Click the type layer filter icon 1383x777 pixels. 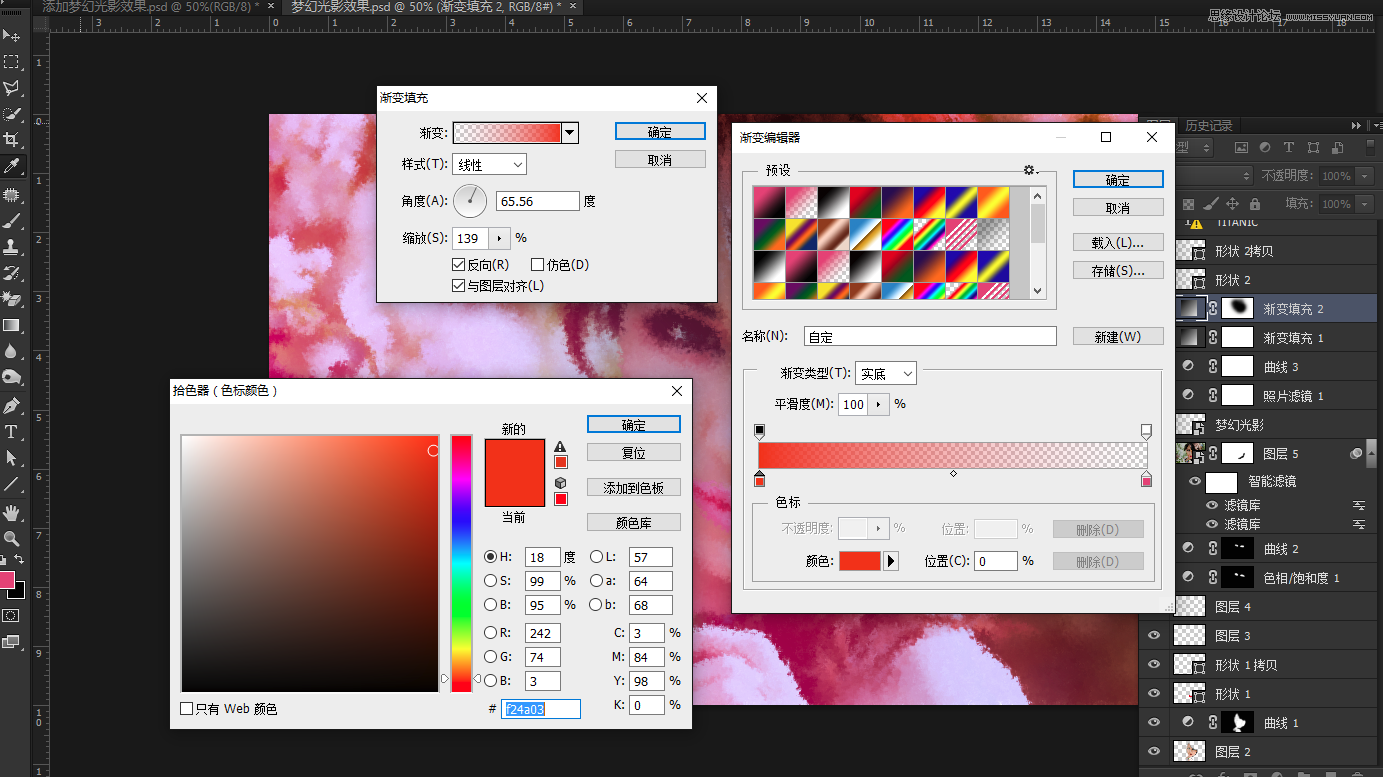tap(1289, 147)
